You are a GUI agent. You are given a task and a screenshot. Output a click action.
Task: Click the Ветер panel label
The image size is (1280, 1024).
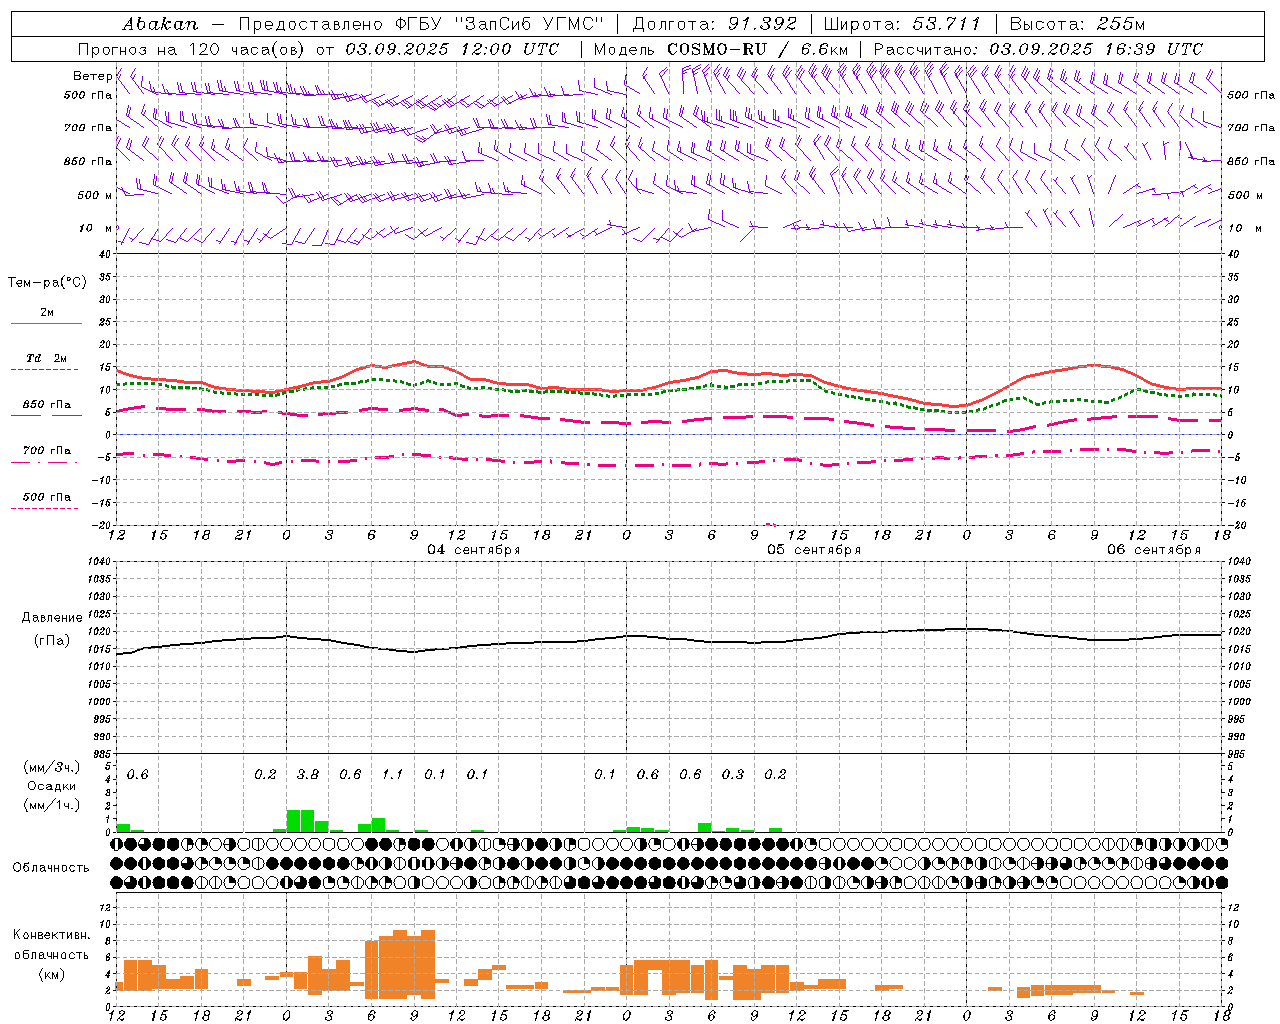pyautogui.click(x=92, y=76)
